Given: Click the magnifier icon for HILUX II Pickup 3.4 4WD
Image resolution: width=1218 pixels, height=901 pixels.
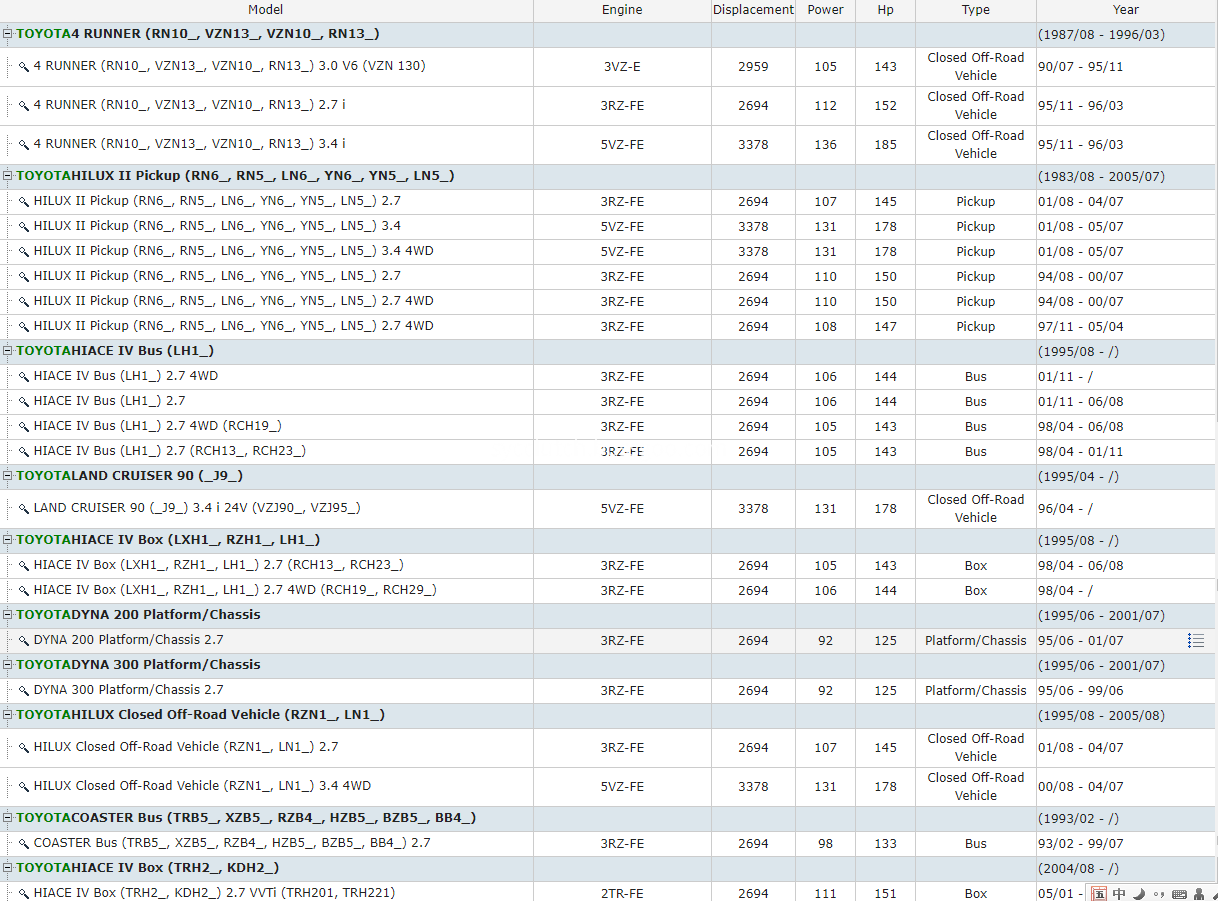Looking at the screenshot, I should click(x=24, y=252).
